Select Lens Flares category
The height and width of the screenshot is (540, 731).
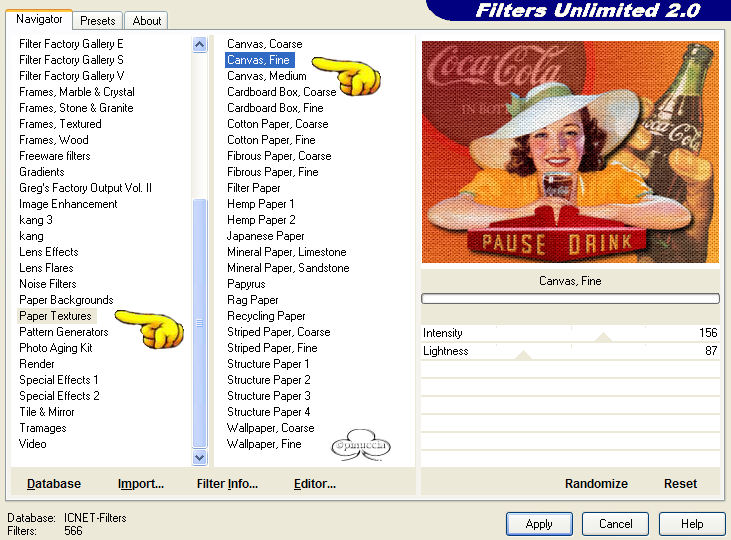pos(46,268)
